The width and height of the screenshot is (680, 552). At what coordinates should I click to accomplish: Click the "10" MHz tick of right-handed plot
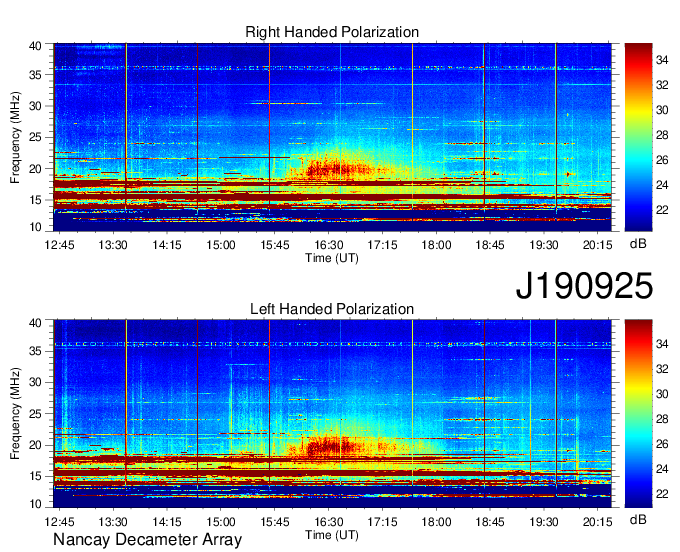pyautogui.click(x=36, y=227)
